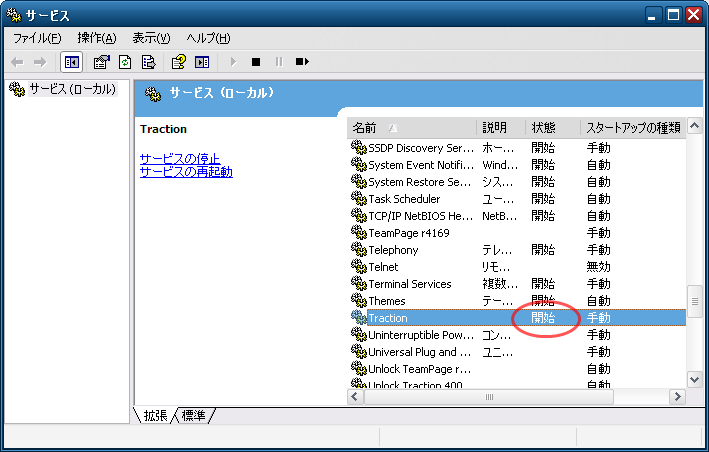Screen dimensions: 709x452
Task: Click the gear icon next to Telnet
Action: [359, 266]
